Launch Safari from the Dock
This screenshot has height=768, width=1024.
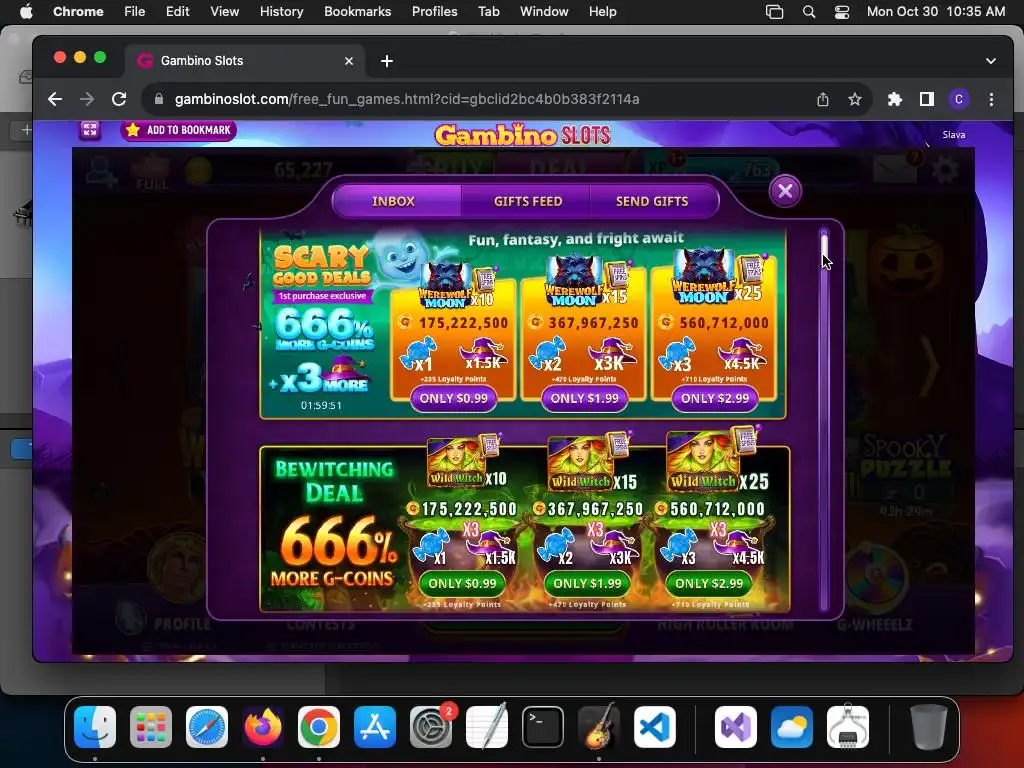tap(207, 727)
